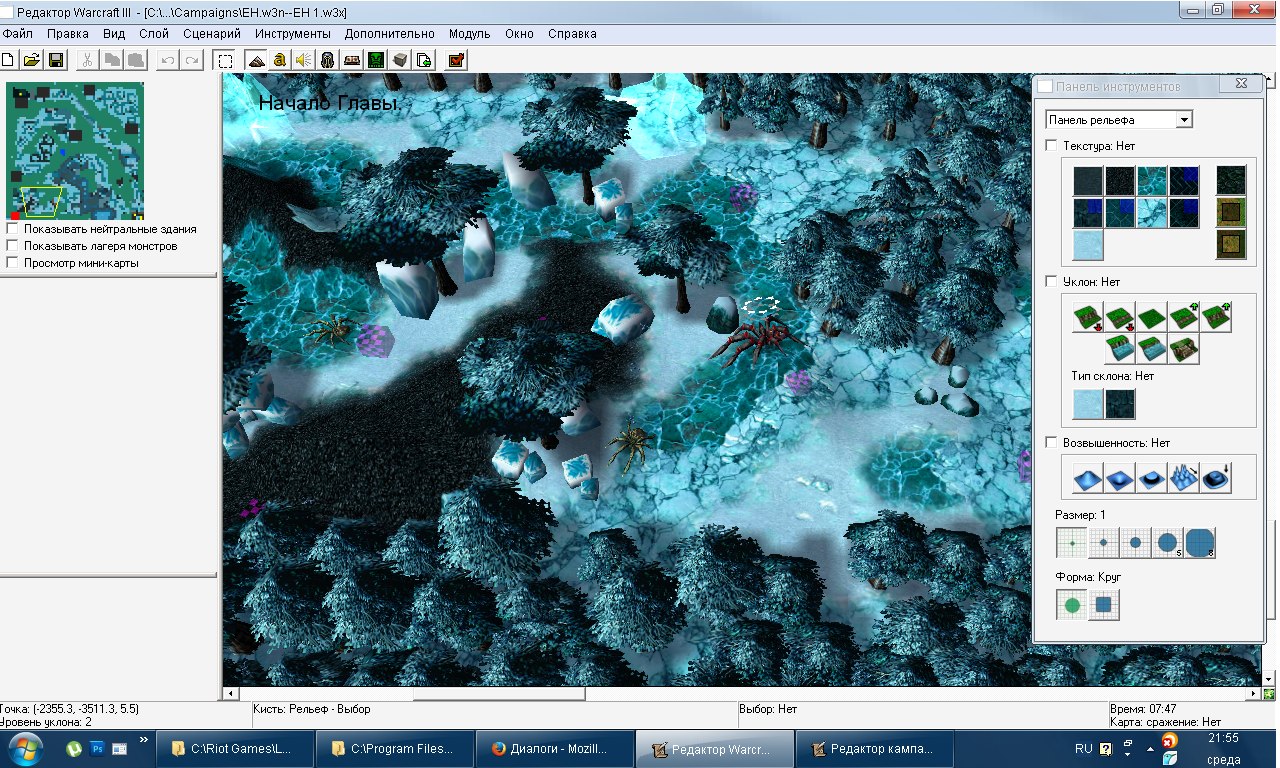Click the RU language indicator in the tray
The image size is (1280, 768).
tap(1084, 748)
